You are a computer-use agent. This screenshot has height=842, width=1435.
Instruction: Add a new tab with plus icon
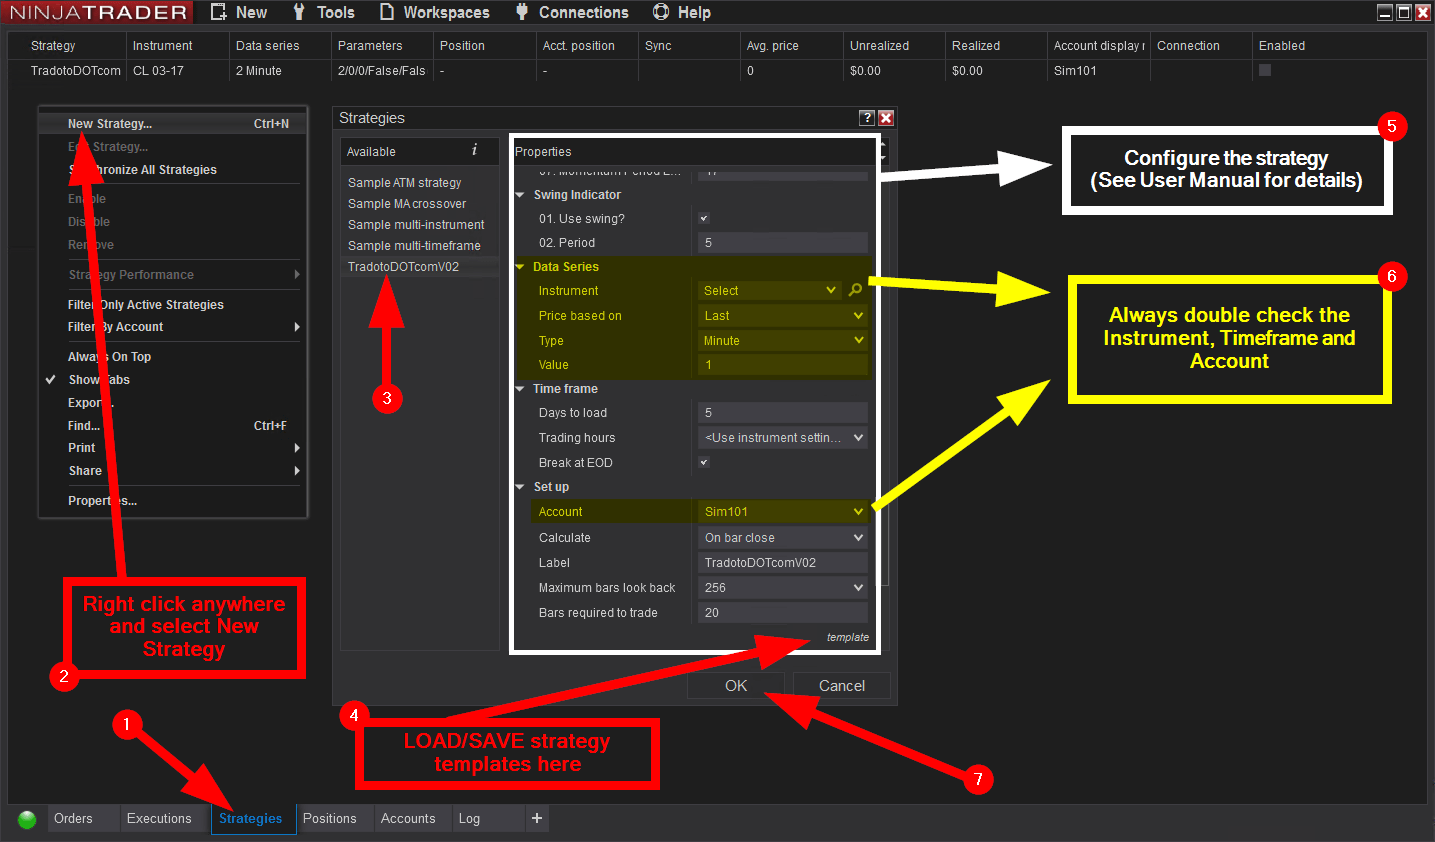tap(537, 818)
